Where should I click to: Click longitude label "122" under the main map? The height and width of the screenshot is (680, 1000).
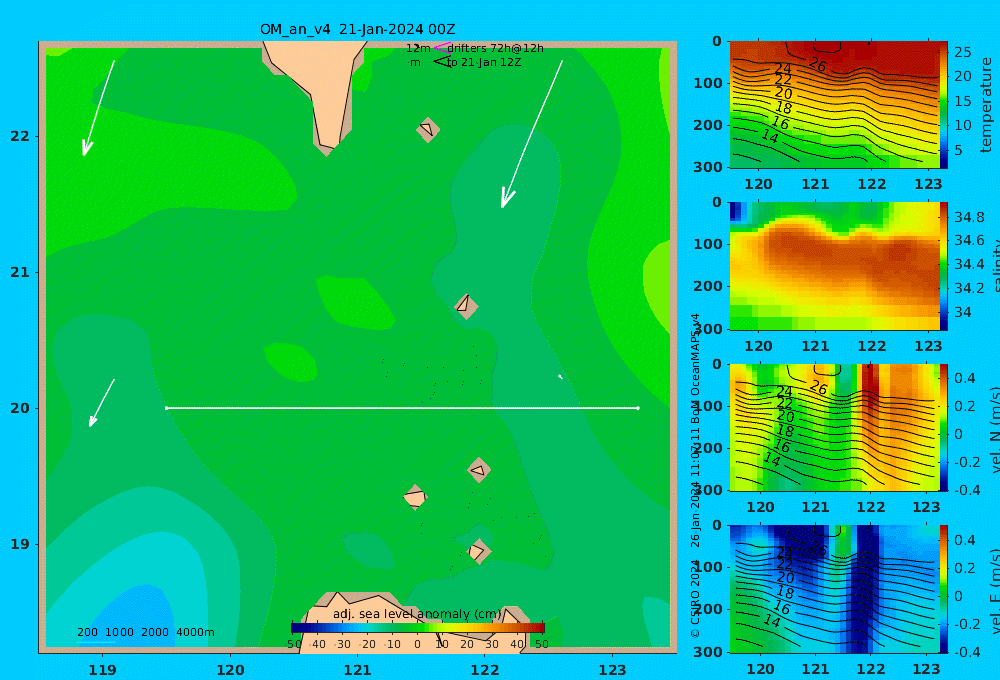tap(485, 670)
